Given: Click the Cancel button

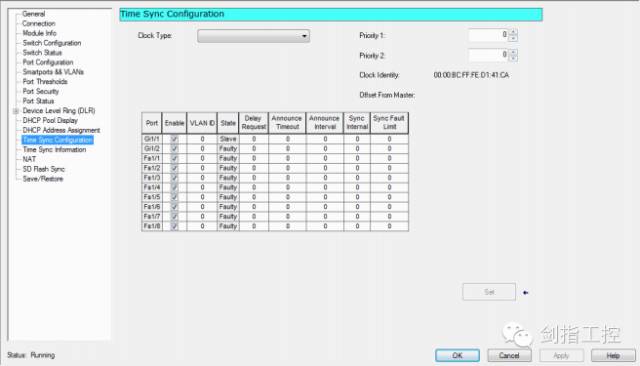Looking at the screenshot, I should pos(509,355).
